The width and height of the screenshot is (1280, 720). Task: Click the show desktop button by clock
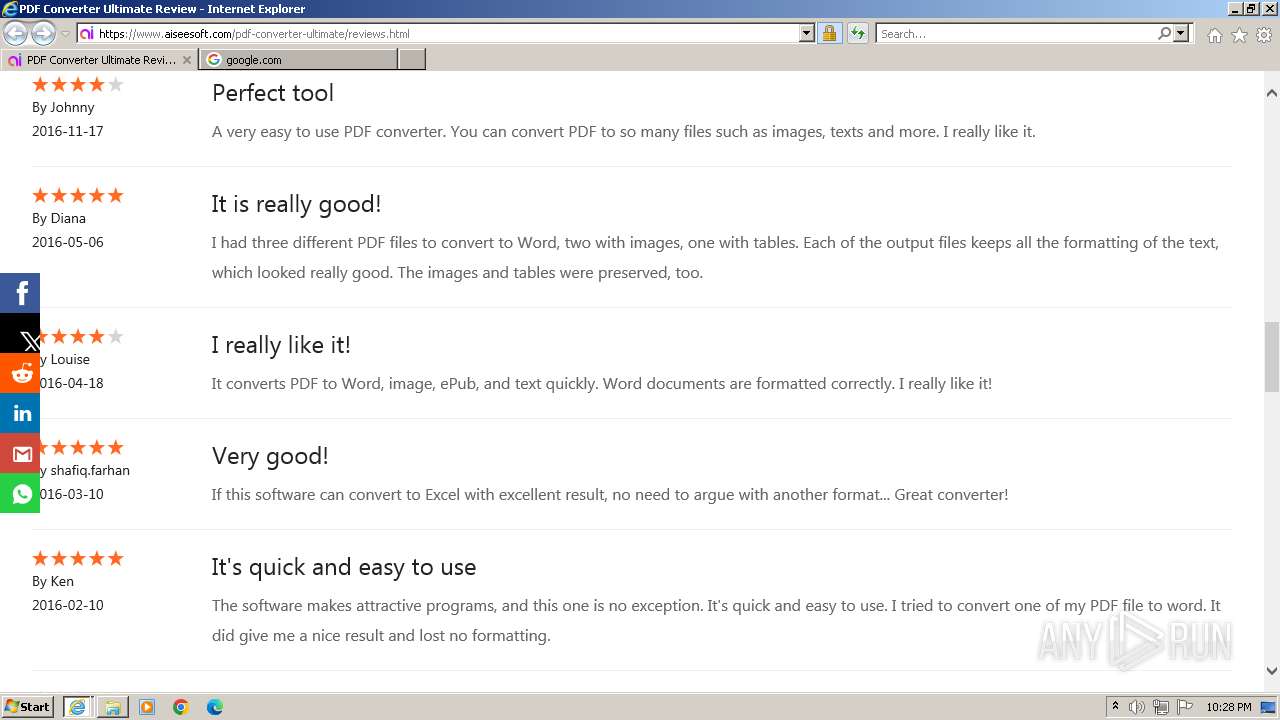1269,707
